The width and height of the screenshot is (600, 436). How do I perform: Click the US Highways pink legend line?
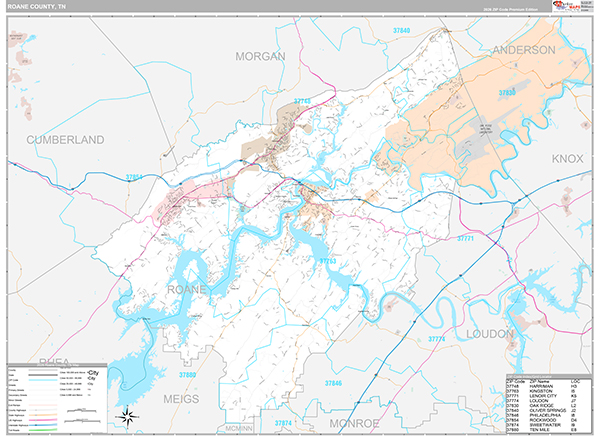43,420
